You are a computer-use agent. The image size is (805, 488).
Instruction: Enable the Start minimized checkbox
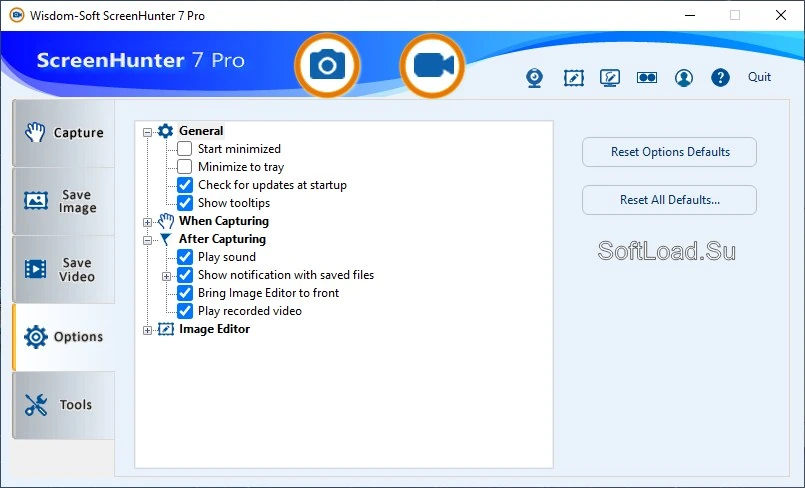point(185,149)
